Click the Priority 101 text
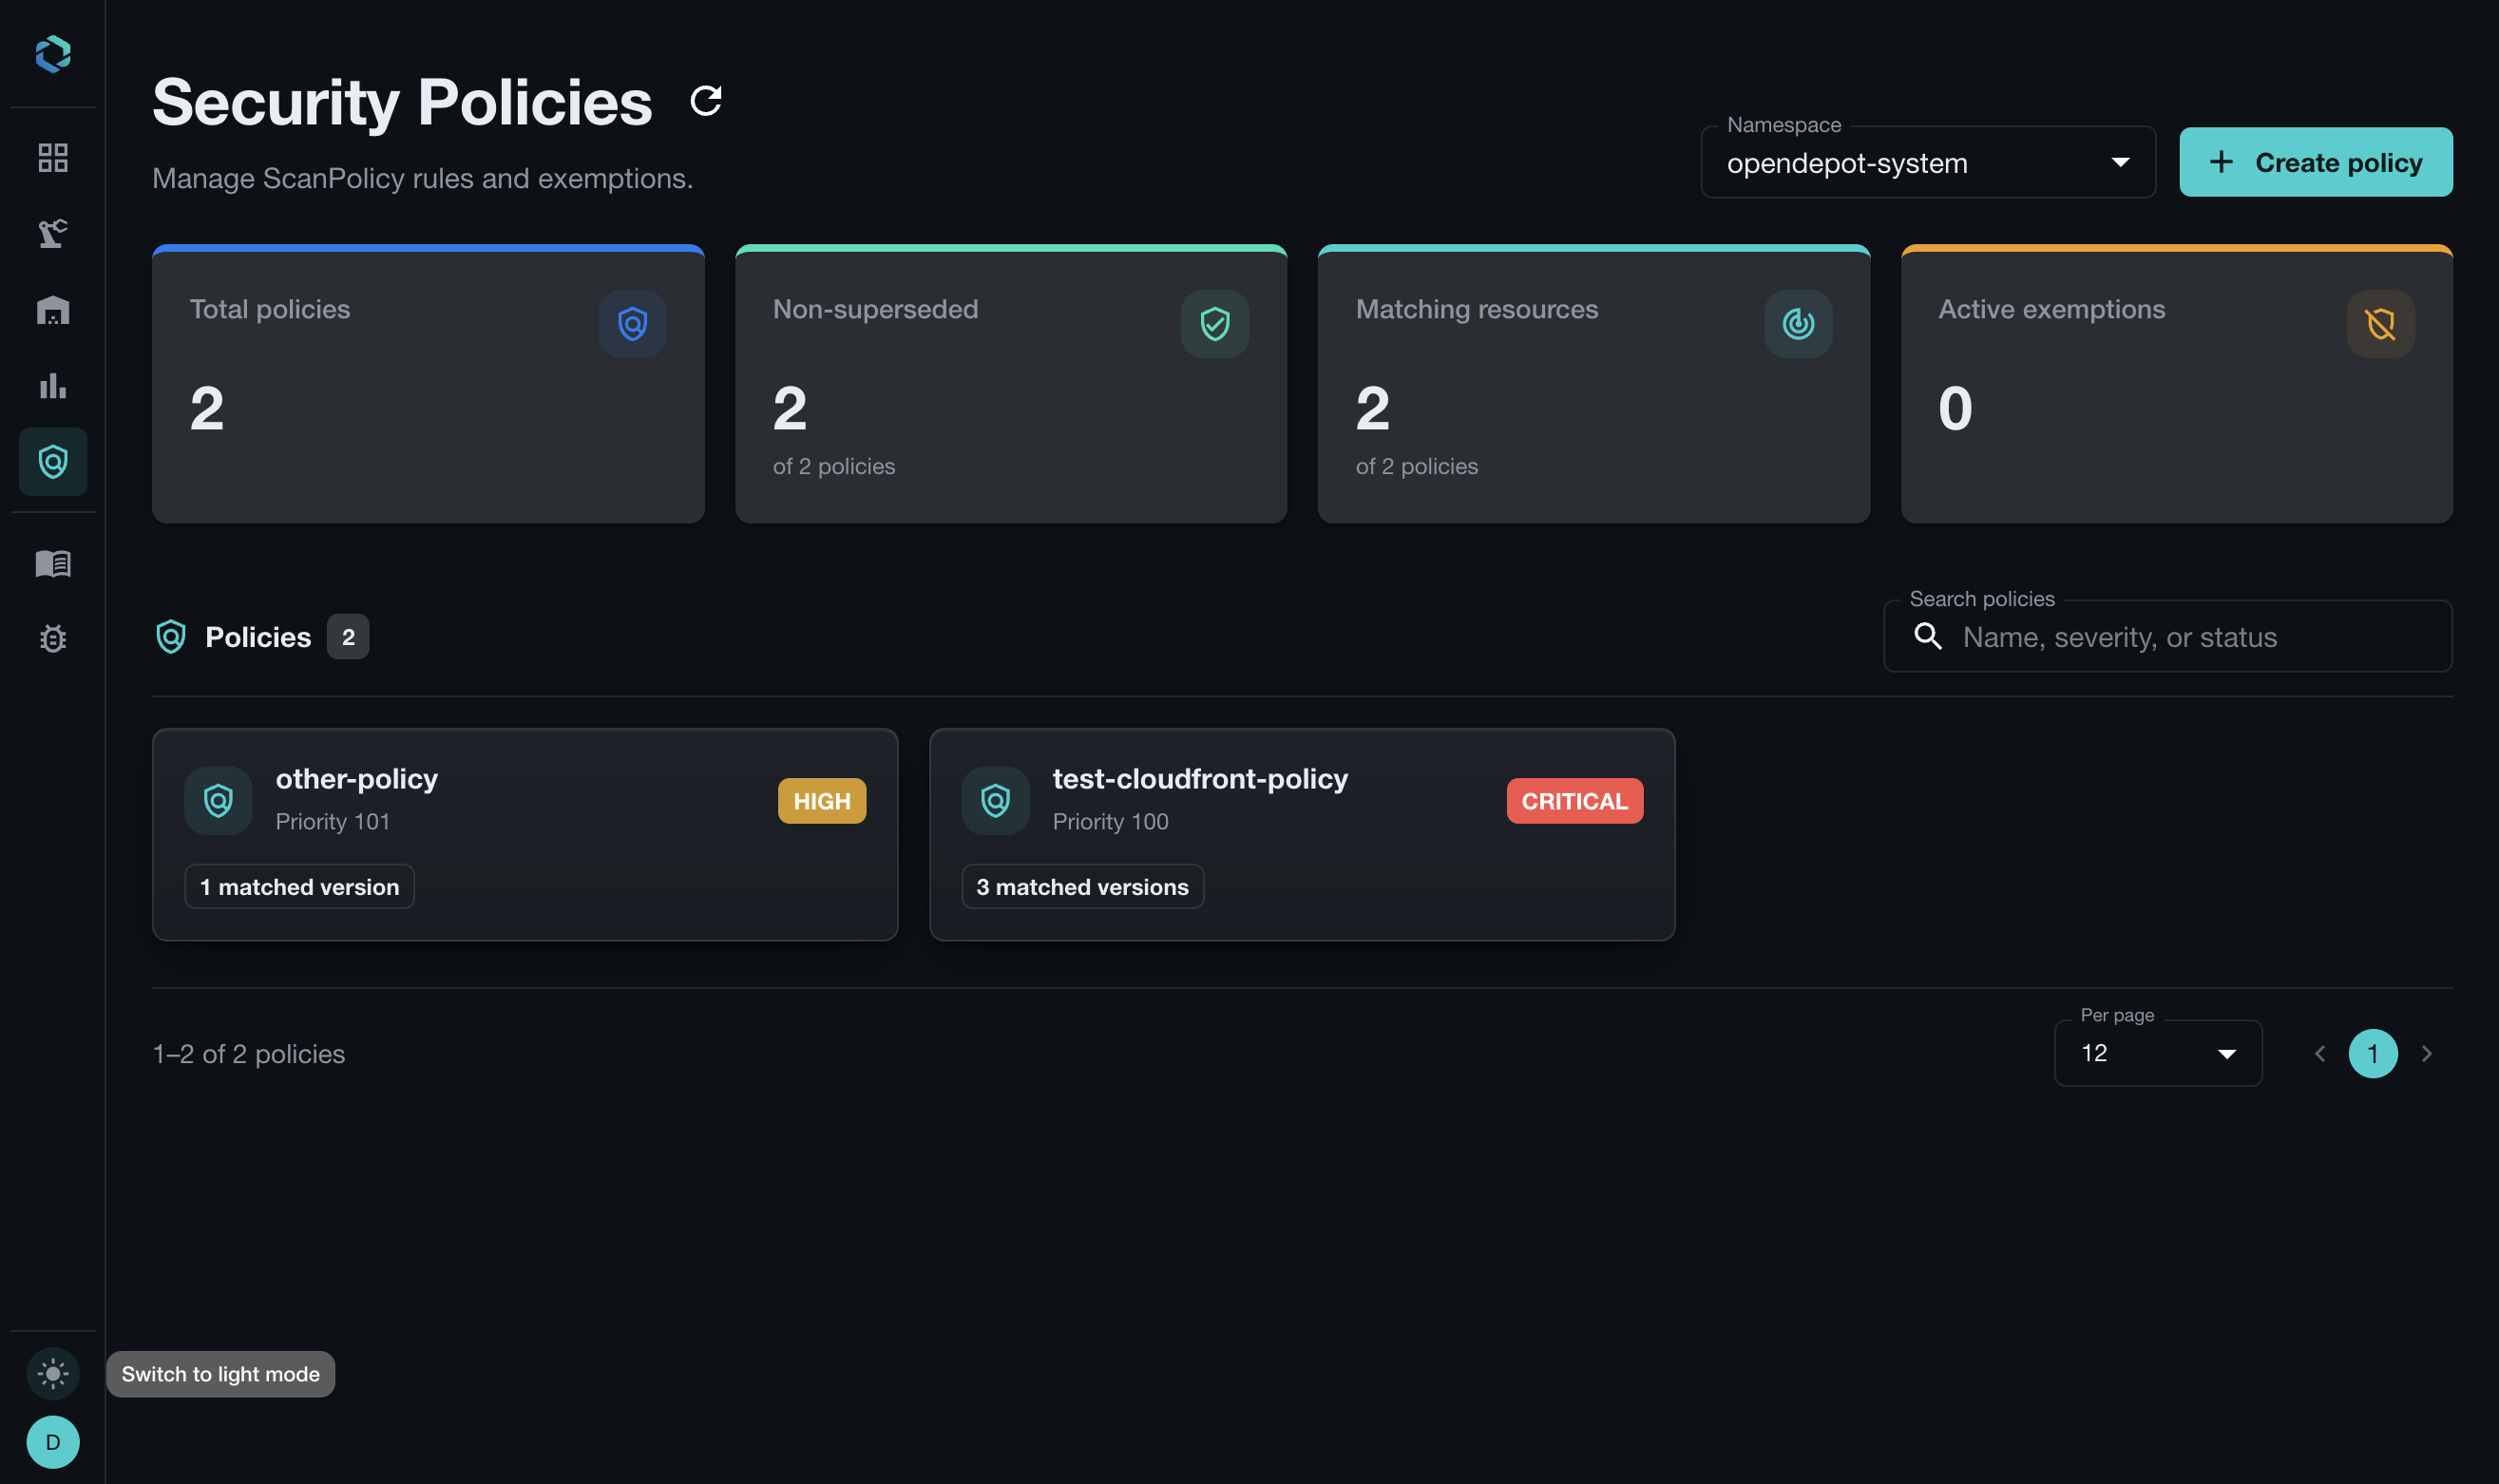The height and width of the screenshot is (1484, 2499). [x=333, y=822]
